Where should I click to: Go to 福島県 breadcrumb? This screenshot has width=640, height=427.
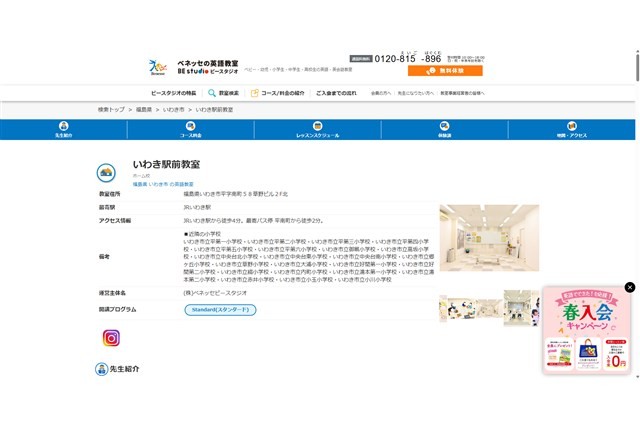[144, 109]
